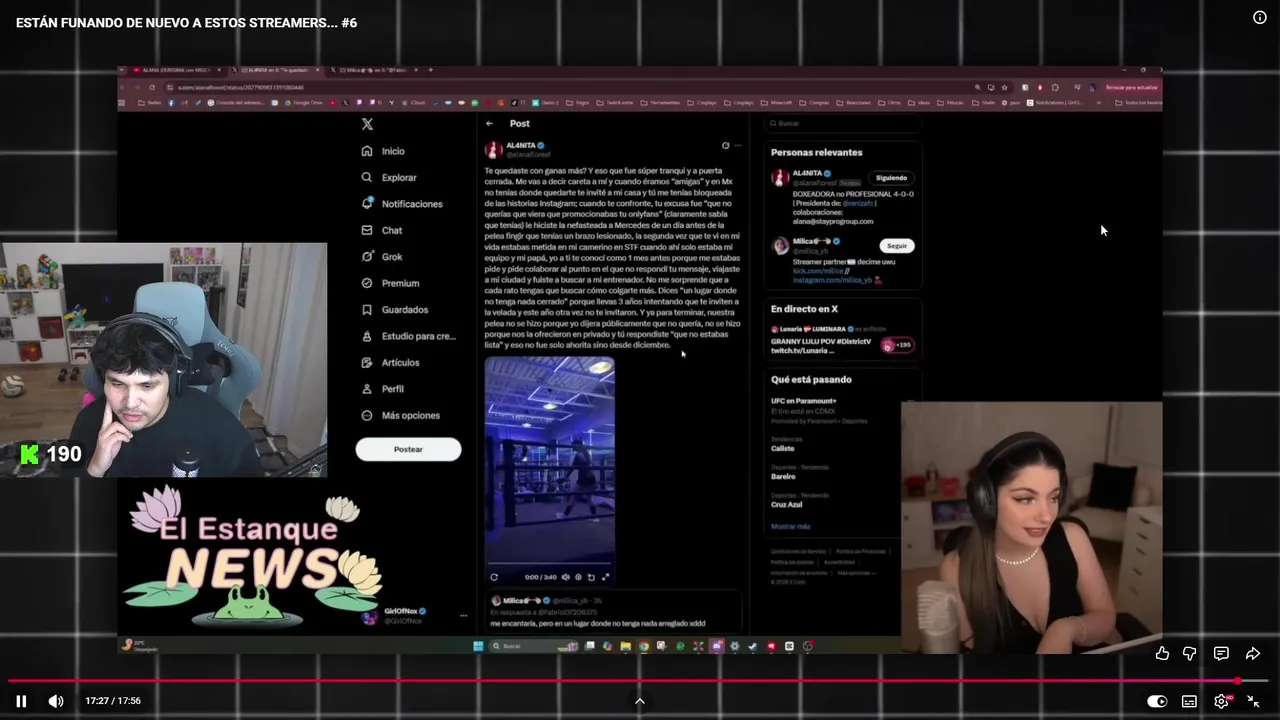The height and width of the screenshot is (720, 1280).
Task: Like the video with the thumbs-up icon
Action: pos(1162,653)
